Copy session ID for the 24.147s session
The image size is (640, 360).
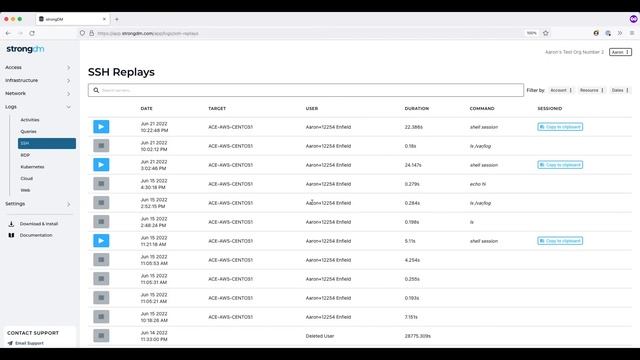(560, 165)
